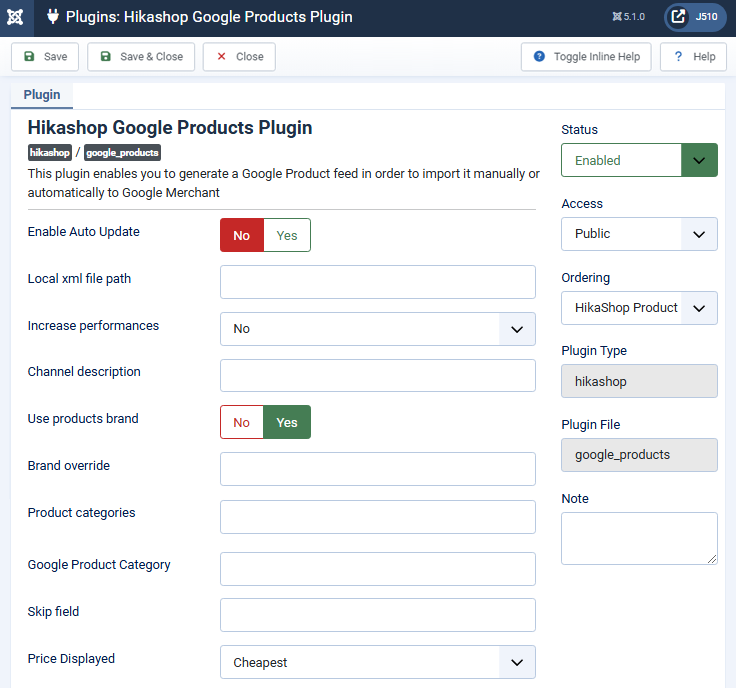Click the Local xml file path field
Image resolution: width=736 pixels, height=688 pixels.
[x=378, y=282]
